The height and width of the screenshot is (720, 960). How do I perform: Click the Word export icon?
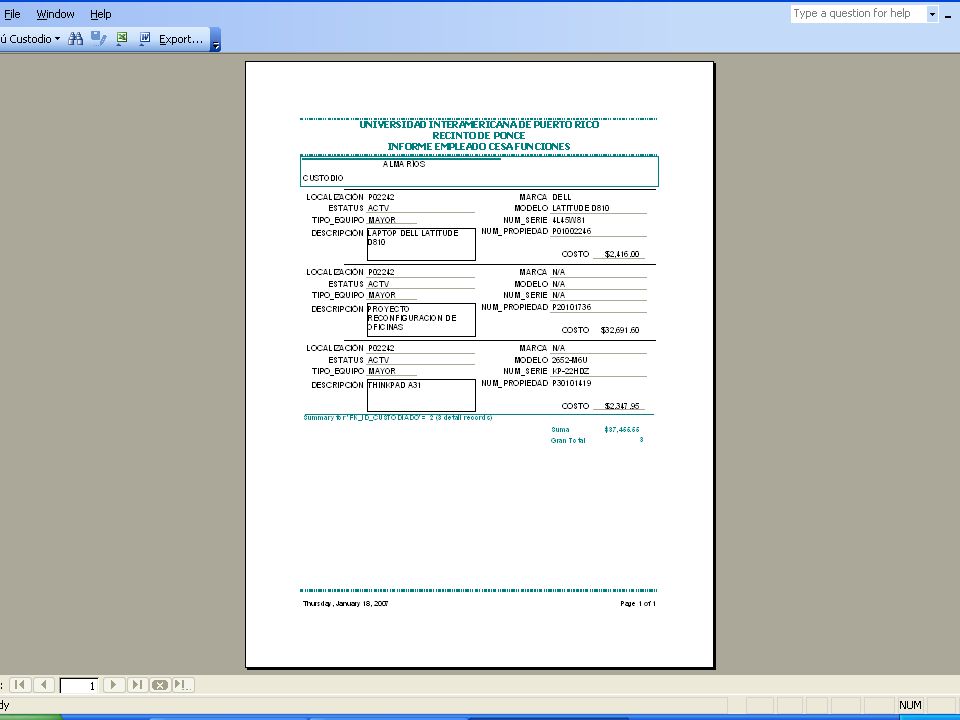tap(145, 39)
